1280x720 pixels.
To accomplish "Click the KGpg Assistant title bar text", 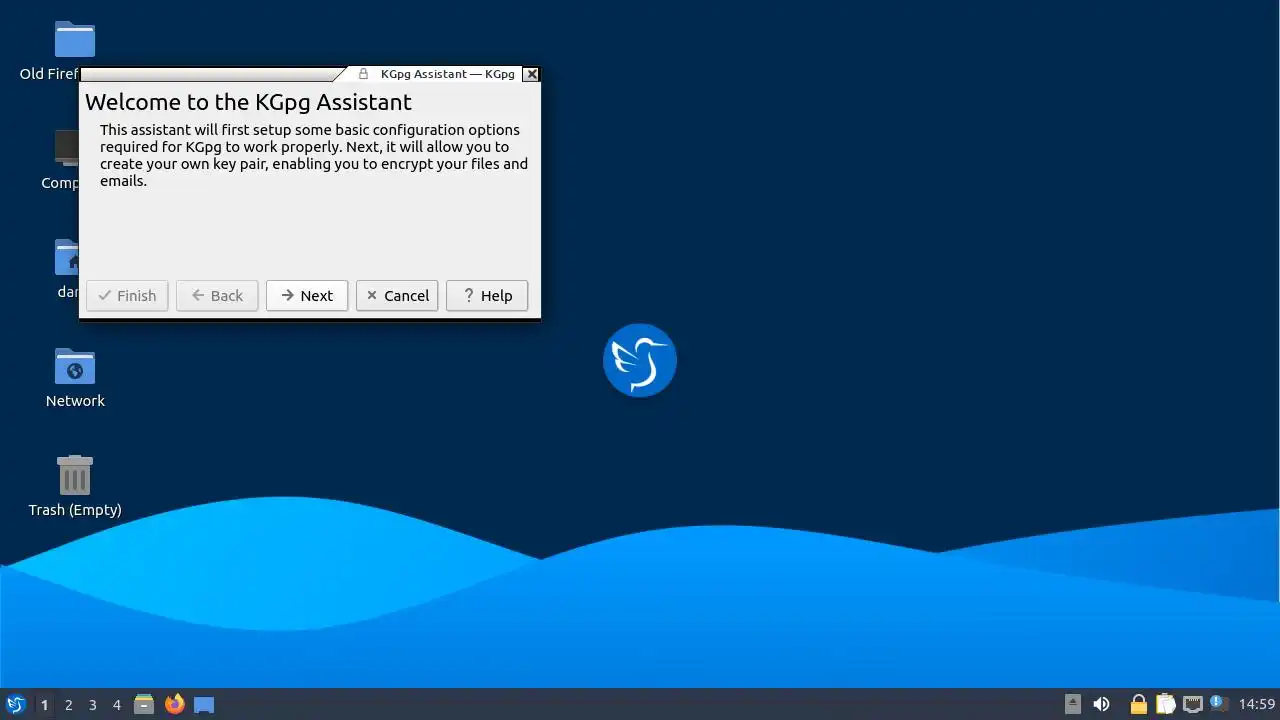I will (x=447, y=74).
